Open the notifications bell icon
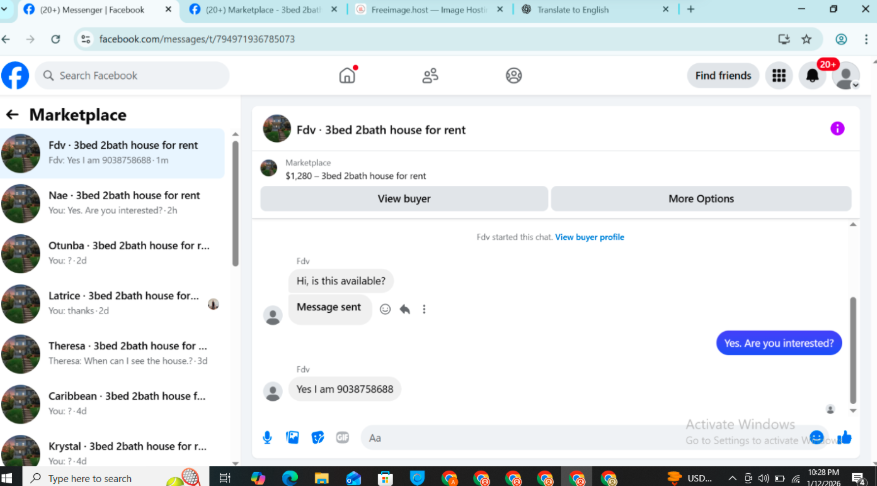The width and height of the screenshot is (877, 486). (812, 76)
